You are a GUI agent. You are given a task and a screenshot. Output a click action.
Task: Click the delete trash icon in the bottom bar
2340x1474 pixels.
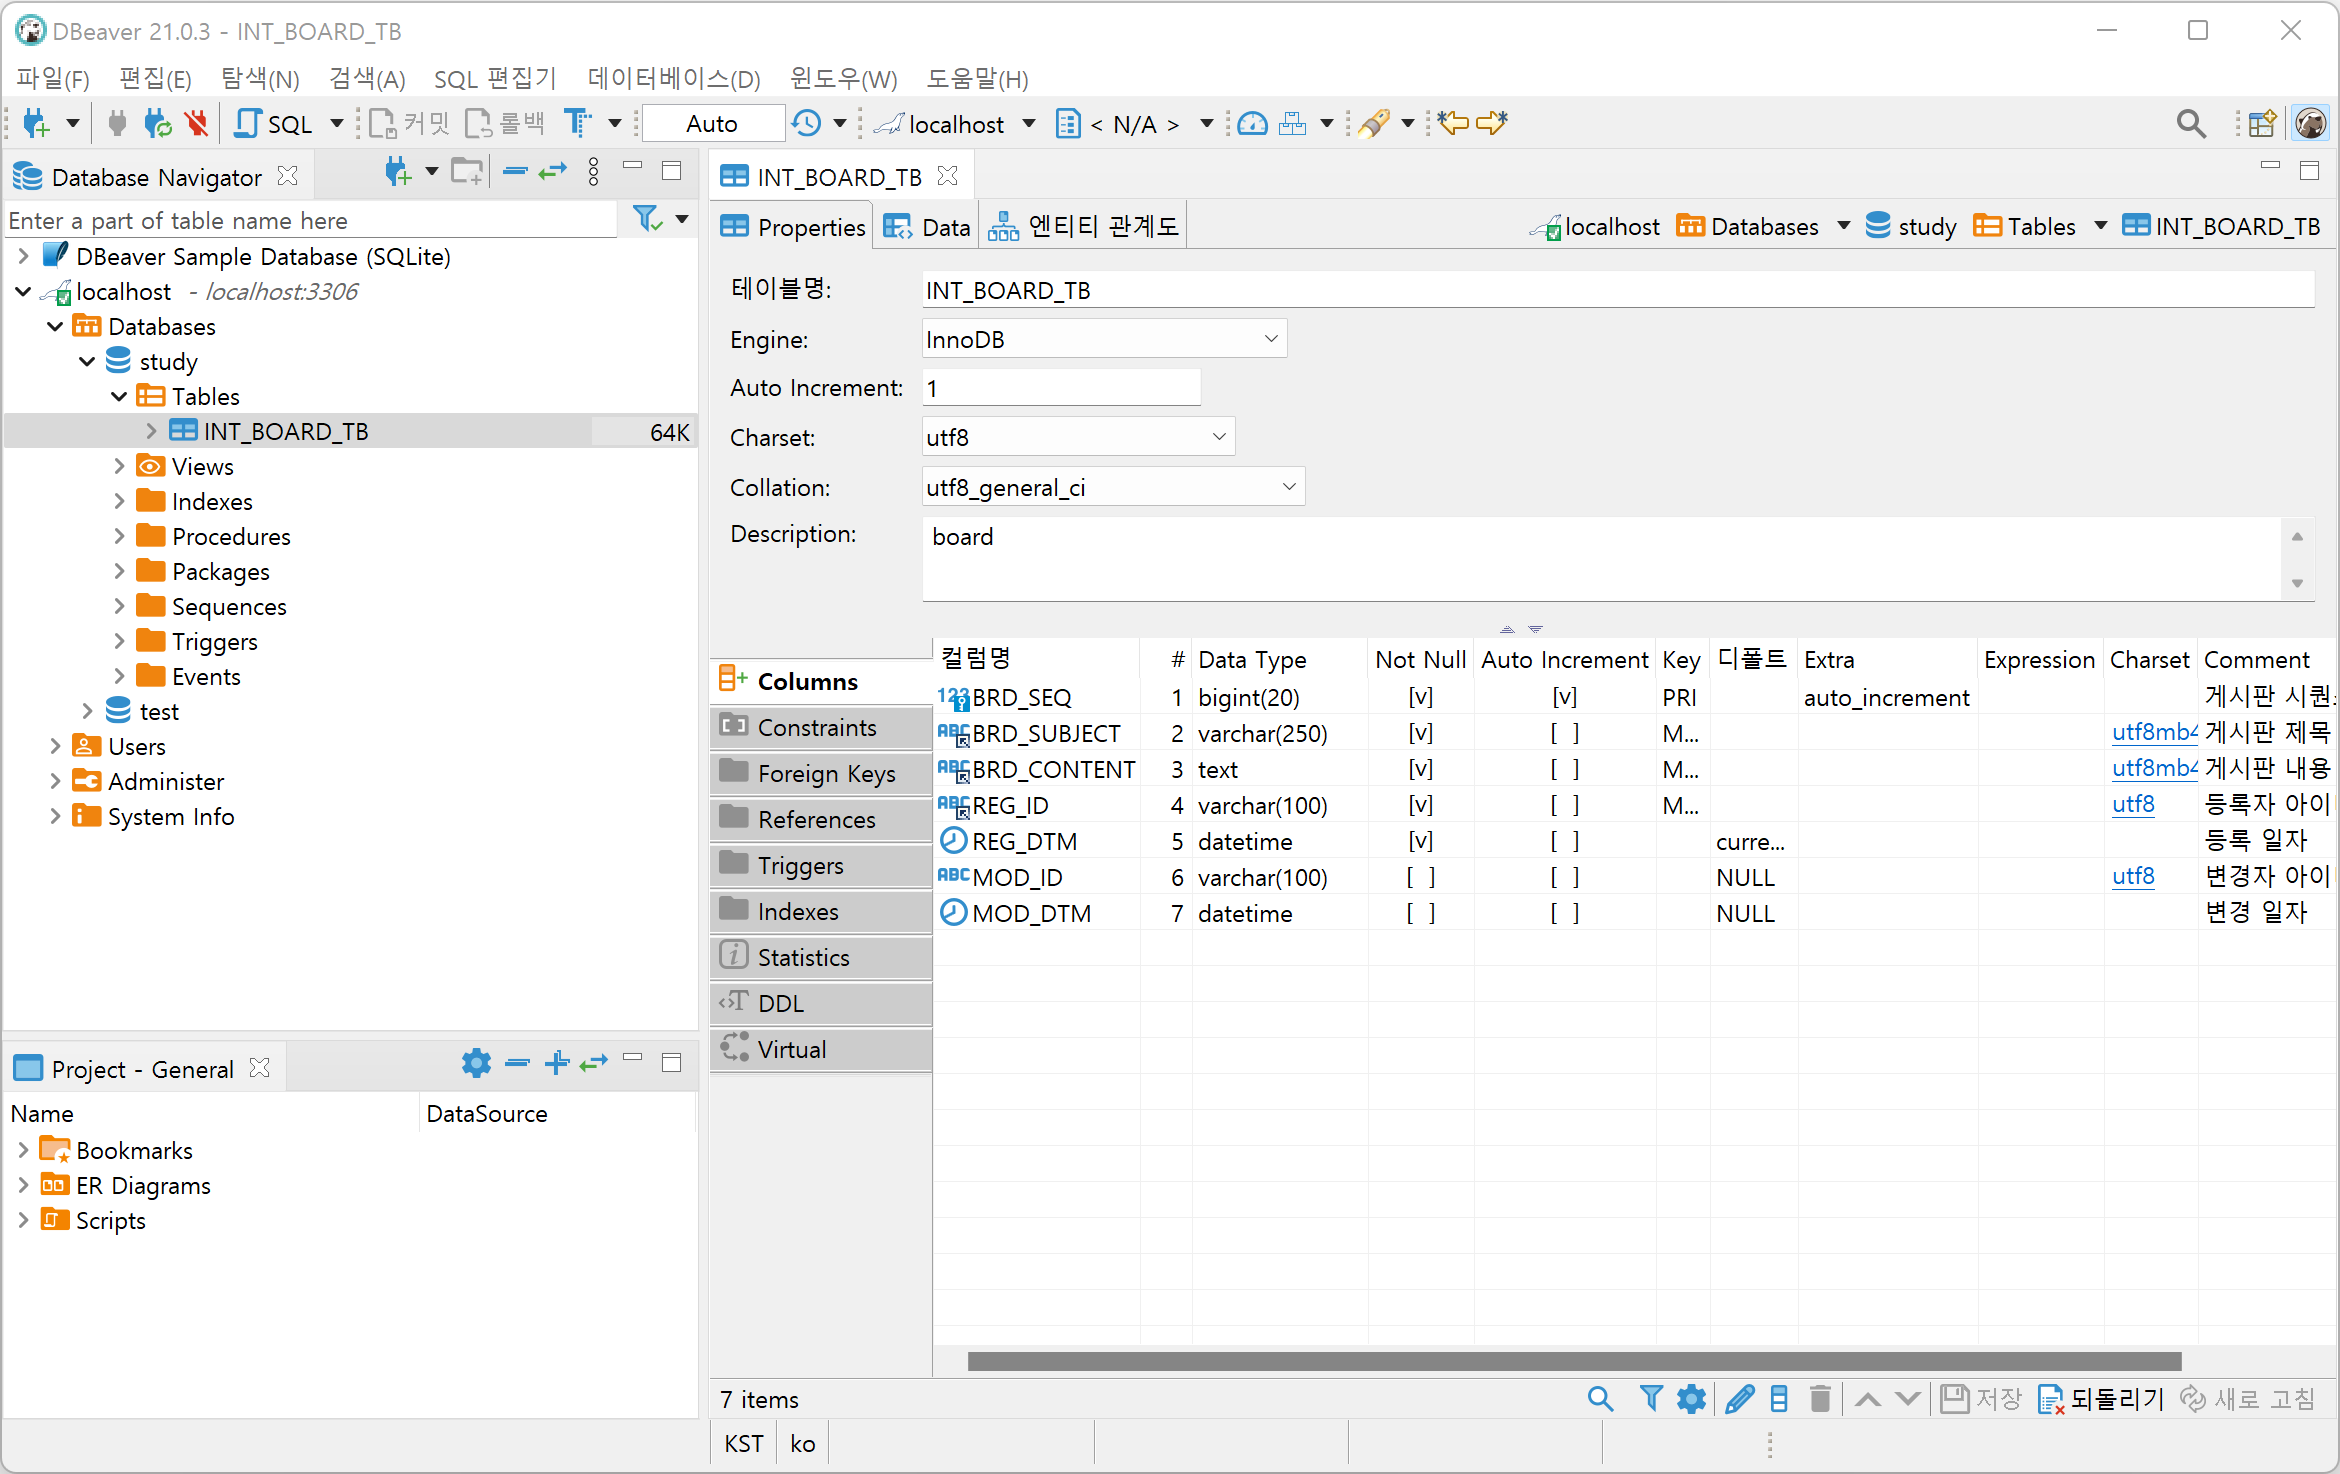click(x=1820, y=1398)
